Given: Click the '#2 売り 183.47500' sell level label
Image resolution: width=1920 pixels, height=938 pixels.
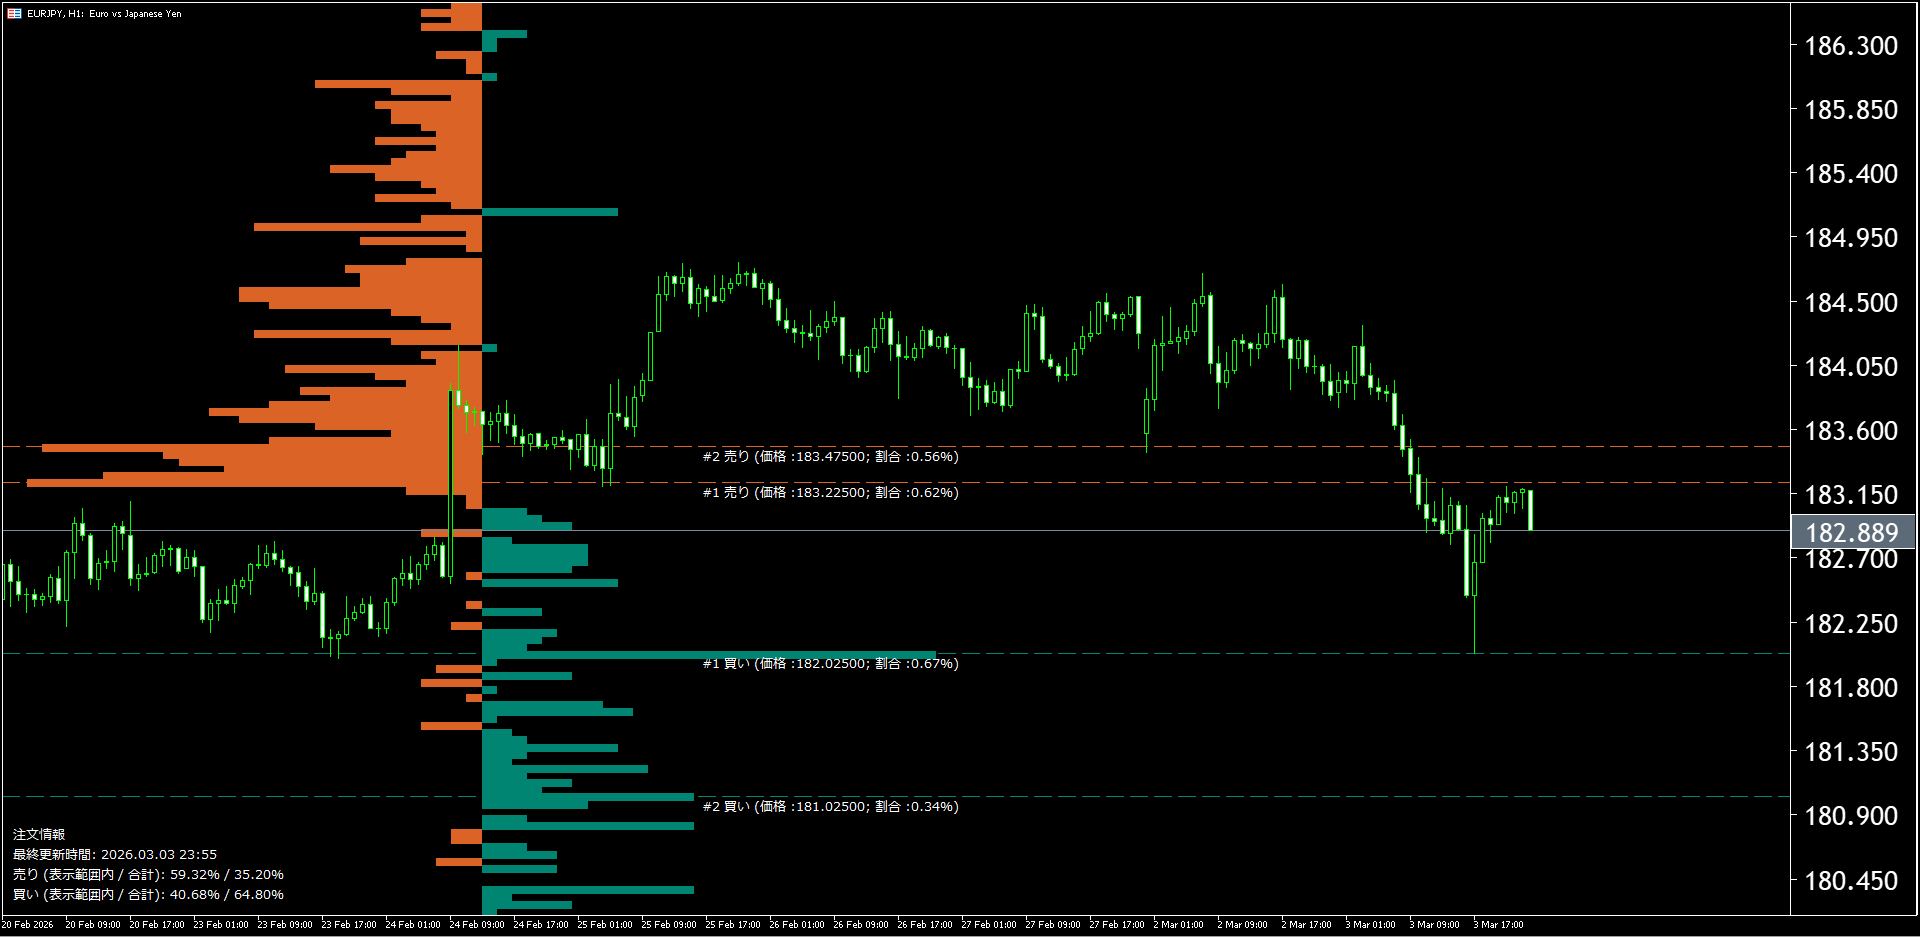Looking at the screenshot, I should pos(830,457).
